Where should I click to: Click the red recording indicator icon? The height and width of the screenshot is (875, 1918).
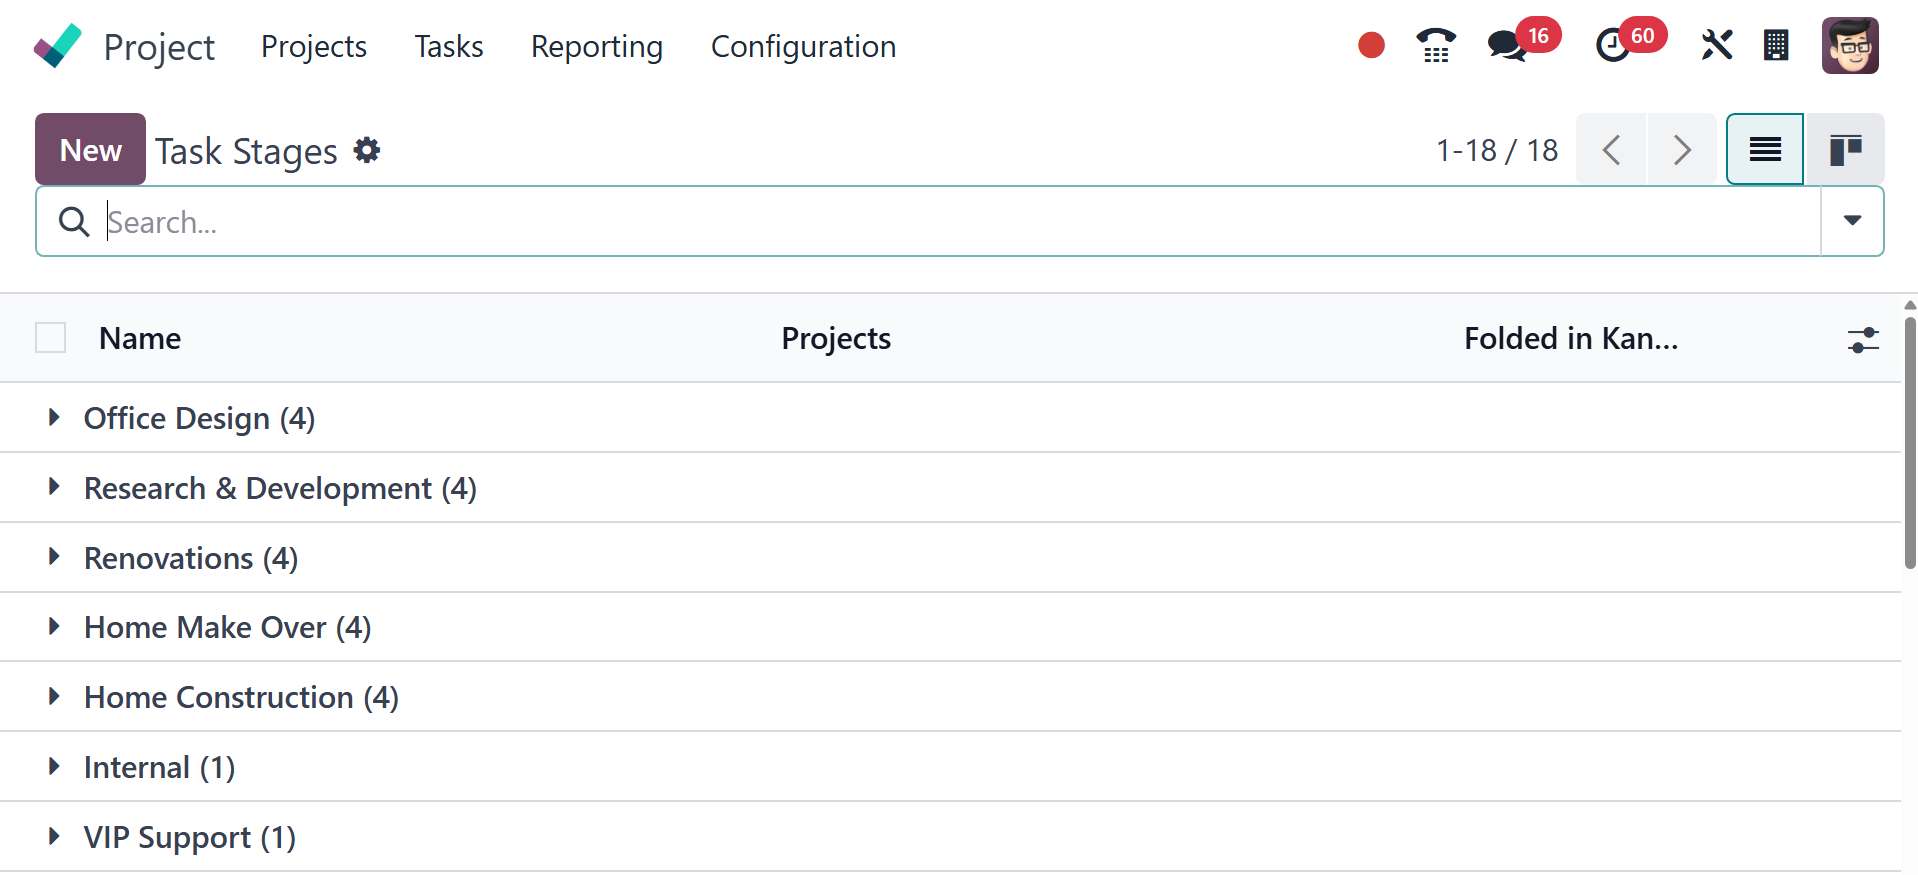[1371, 45]
